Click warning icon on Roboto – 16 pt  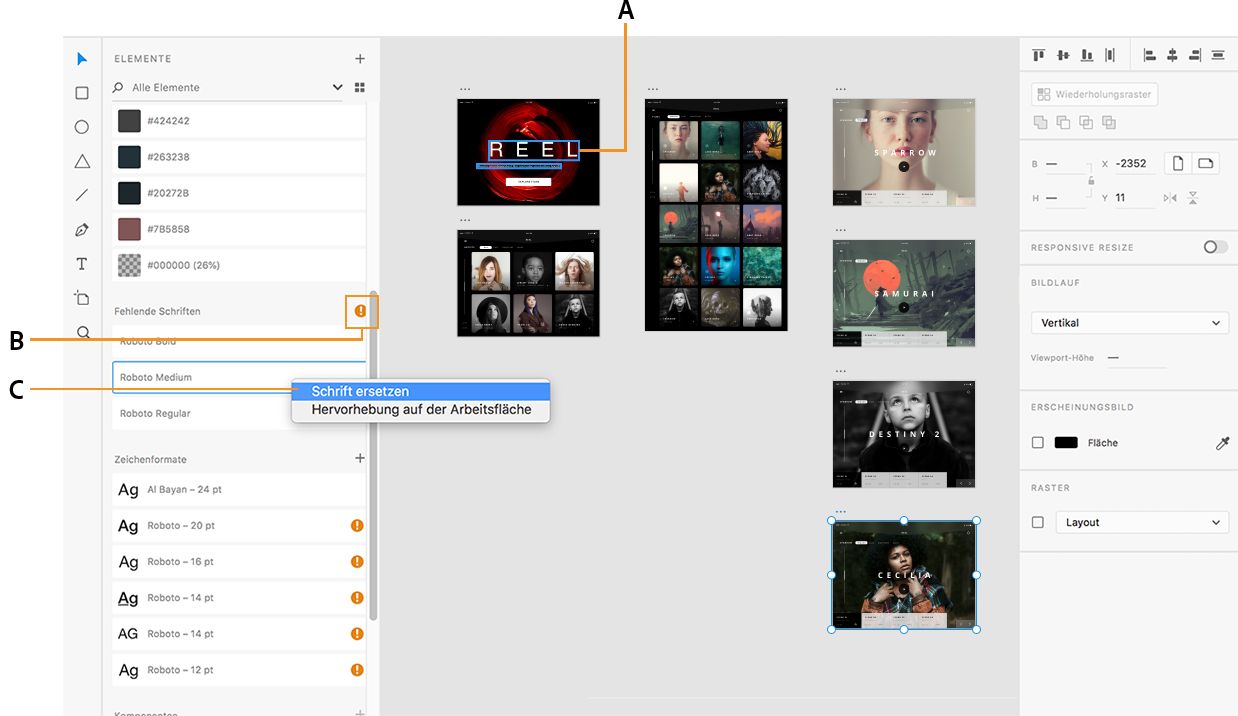pos(357,561)
